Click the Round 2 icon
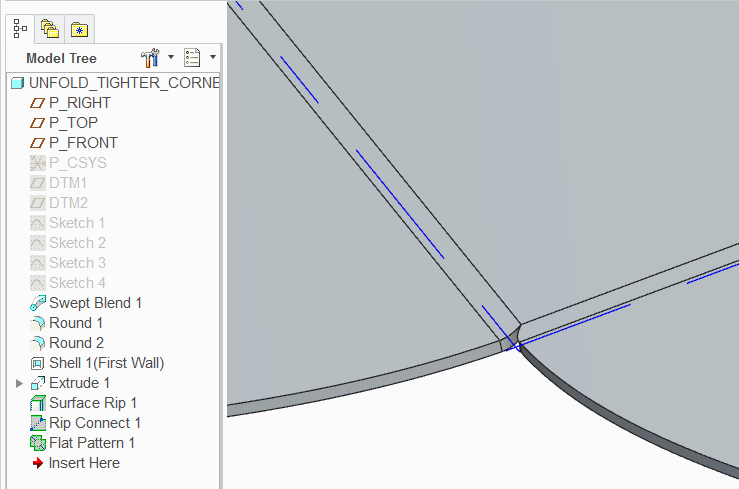 38,343
